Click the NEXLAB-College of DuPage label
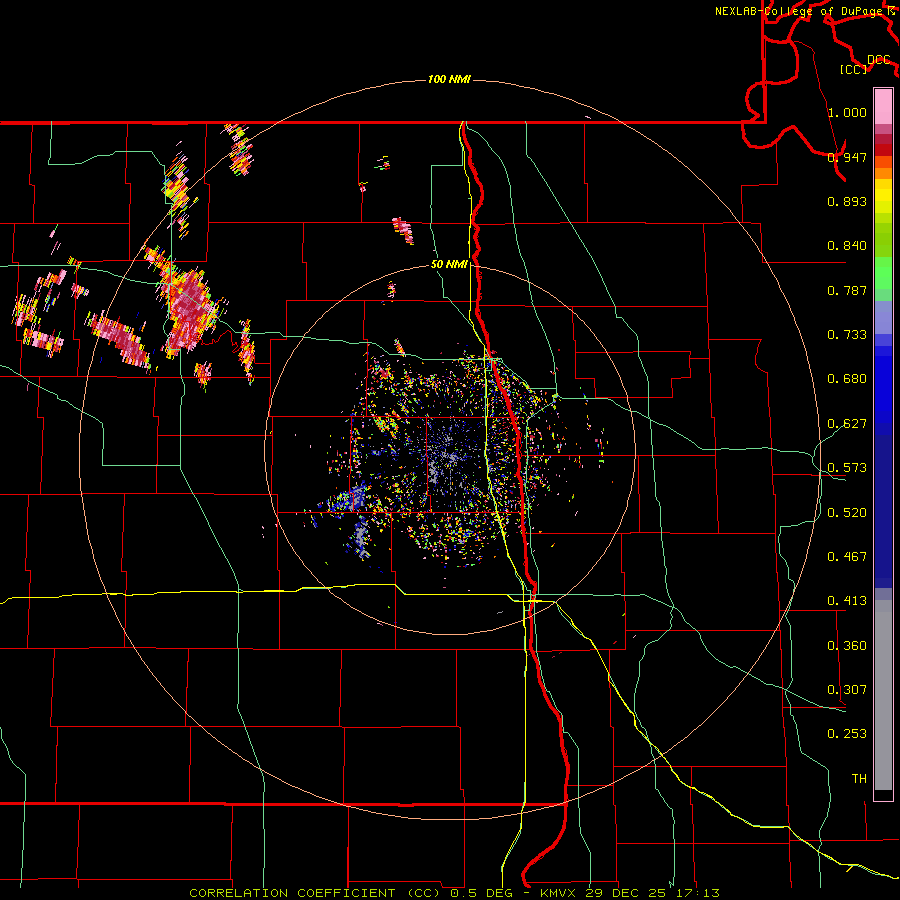Viewport: 900px width, 900px height. point(798,11)
